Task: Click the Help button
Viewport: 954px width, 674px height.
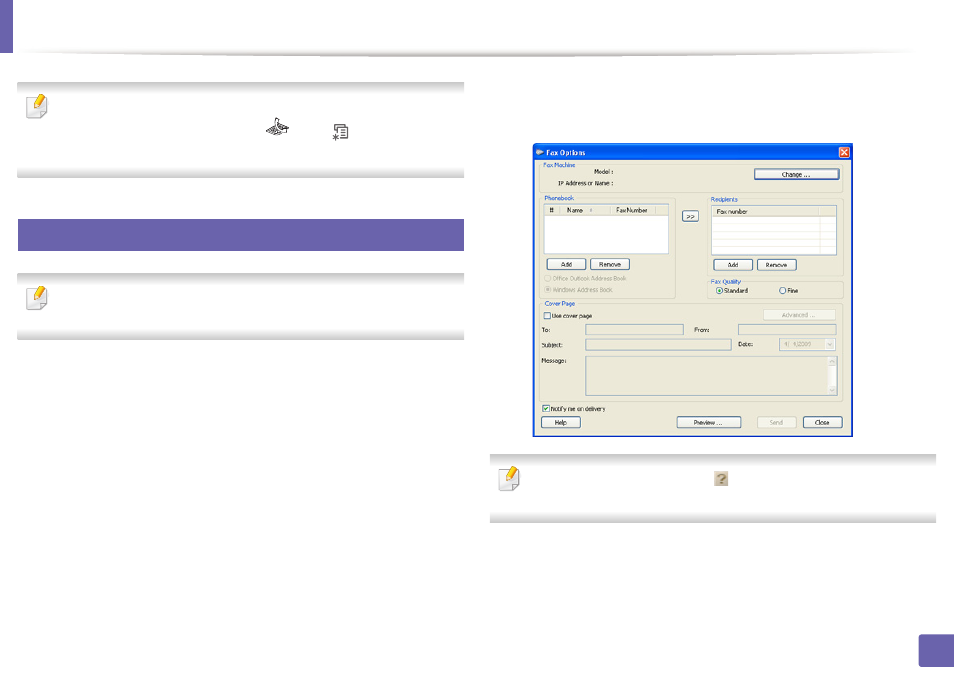Action: [560, 423]
